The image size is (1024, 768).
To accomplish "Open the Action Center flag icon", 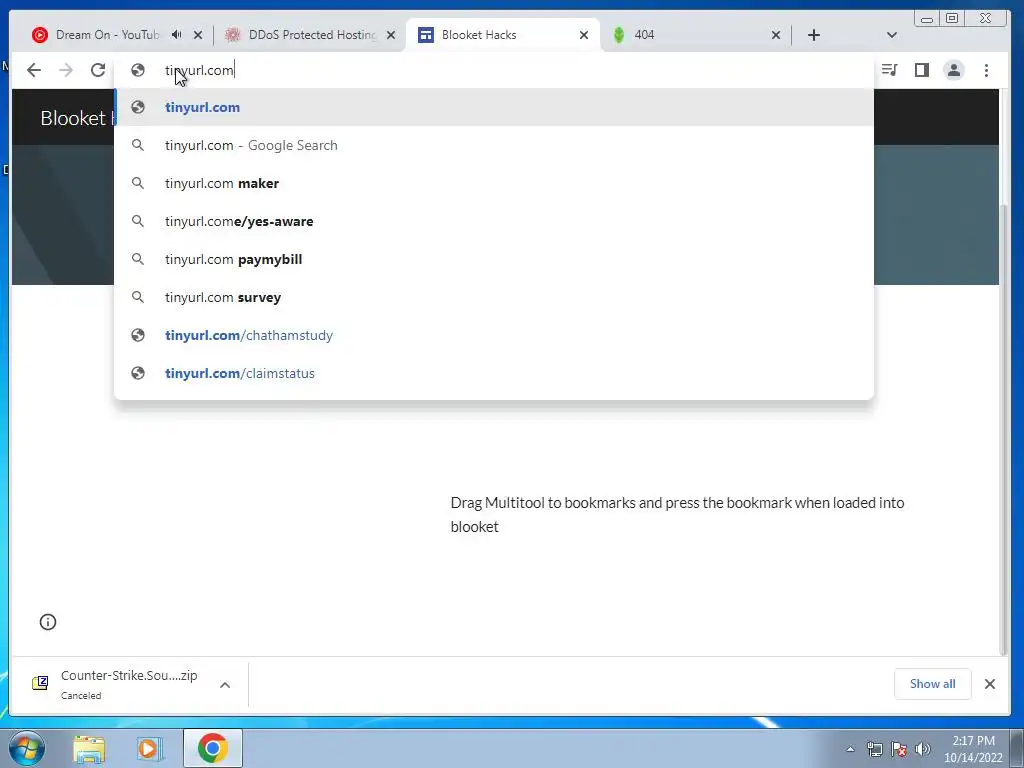I will click(899, 749).
